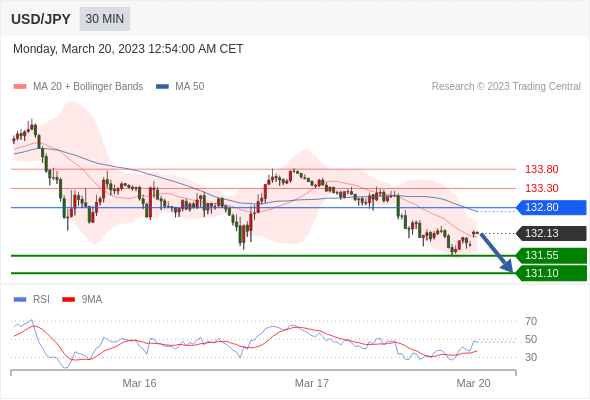
Task: Click the blue 132.80 pivot price tag
Action: point(551,207)
